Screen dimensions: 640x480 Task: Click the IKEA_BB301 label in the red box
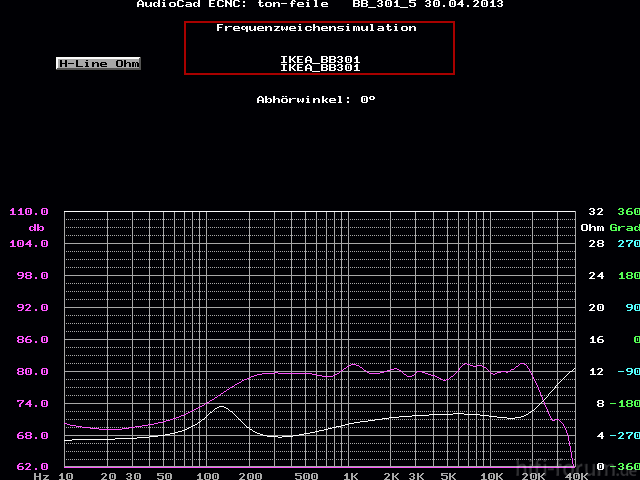[x=320, y=63]
